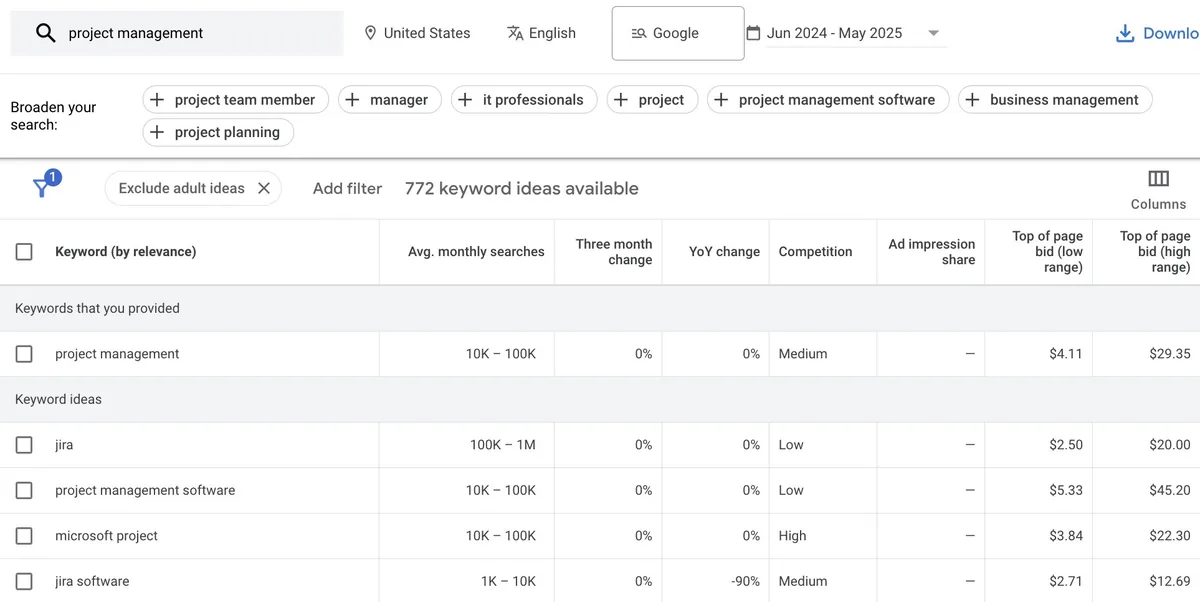Check the 'microsoft project' row checkbox

tap(24, 536)
